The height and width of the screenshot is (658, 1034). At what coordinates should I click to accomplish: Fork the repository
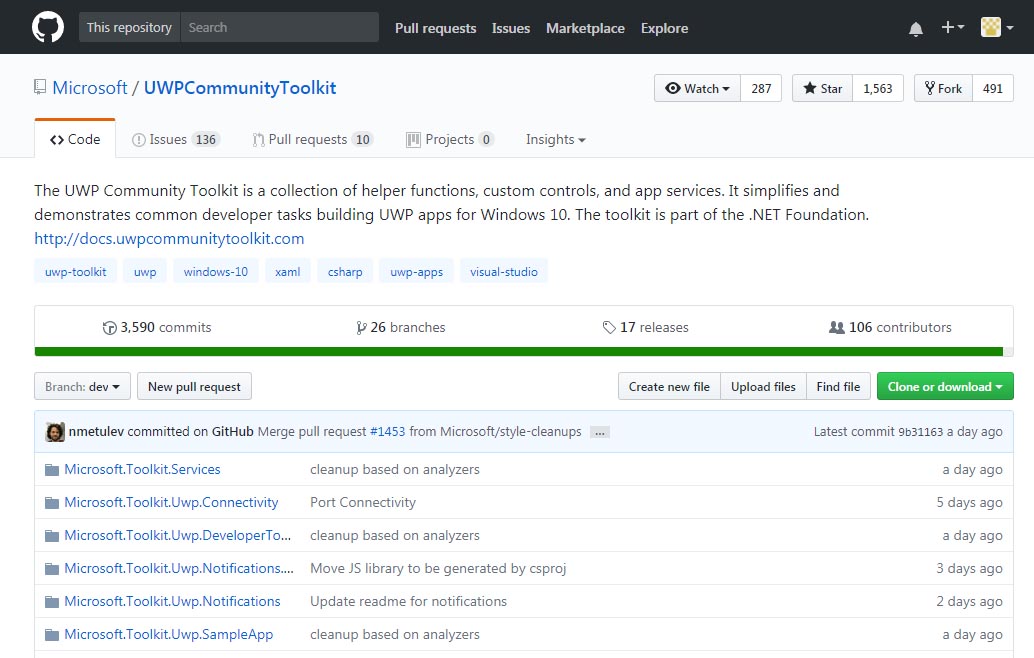(x=943, y=88)
